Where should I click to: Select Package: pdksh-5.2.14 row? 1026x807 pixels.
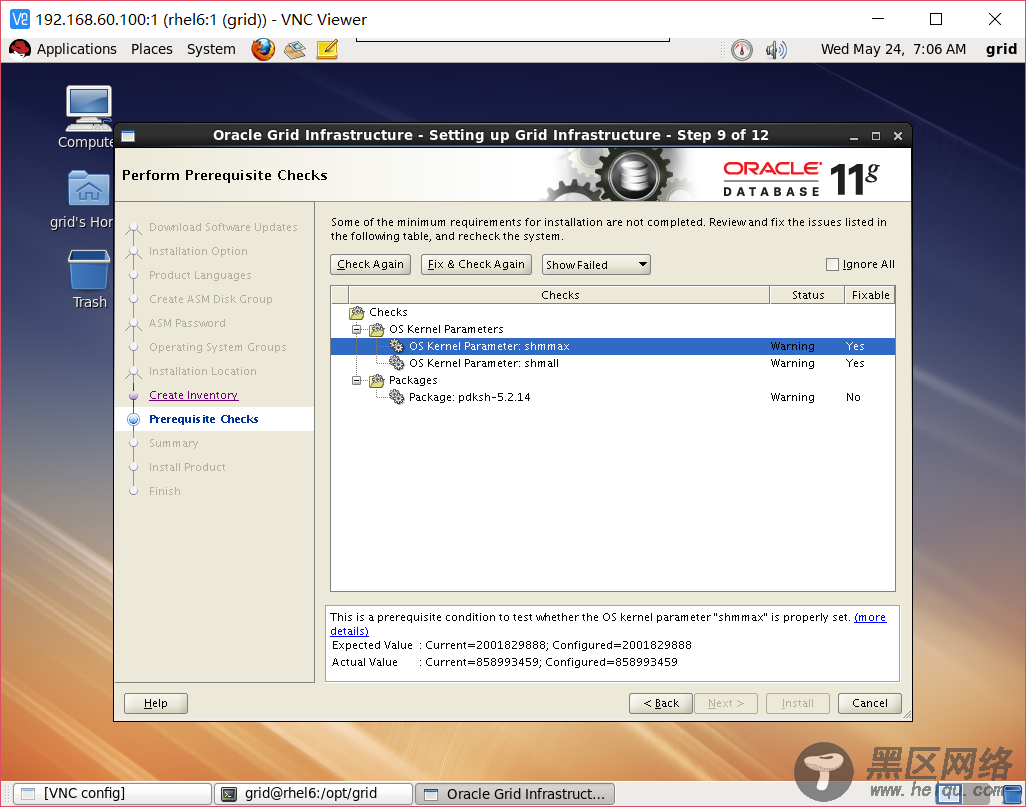tap(612, 397)
